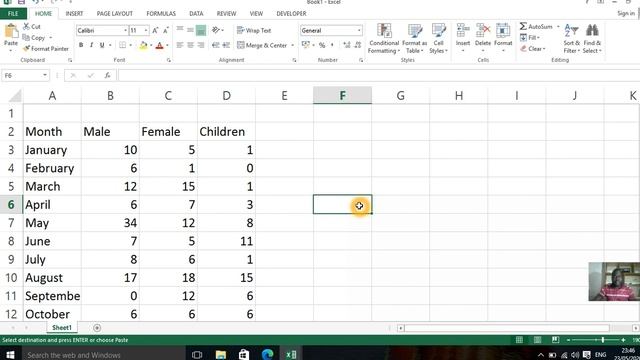Activate the Format Painter brush
The image size is (640, 360).
pyautogui.click(x=27, y=49)
